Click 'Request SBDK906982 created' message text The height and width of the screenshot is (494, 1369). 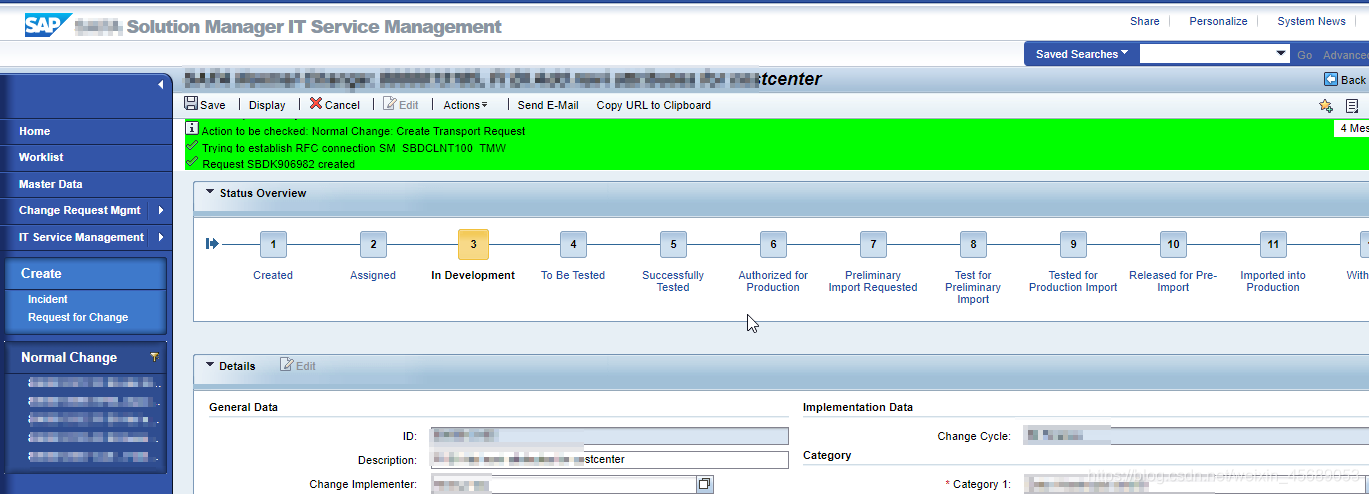[x=278, y=164]
